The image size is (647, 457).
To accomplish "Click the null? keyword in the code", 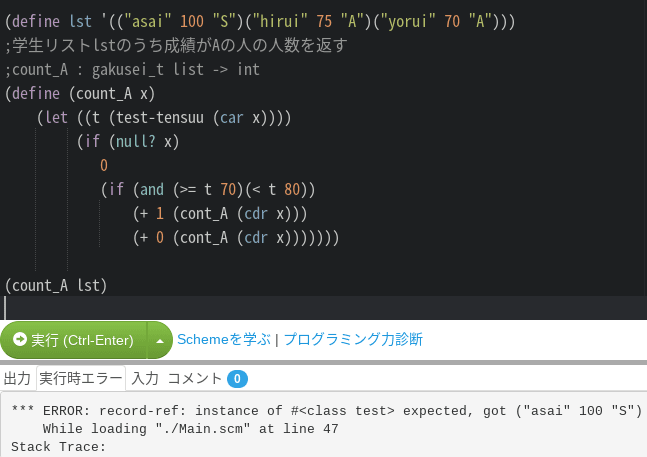I will tap(136, 141).
